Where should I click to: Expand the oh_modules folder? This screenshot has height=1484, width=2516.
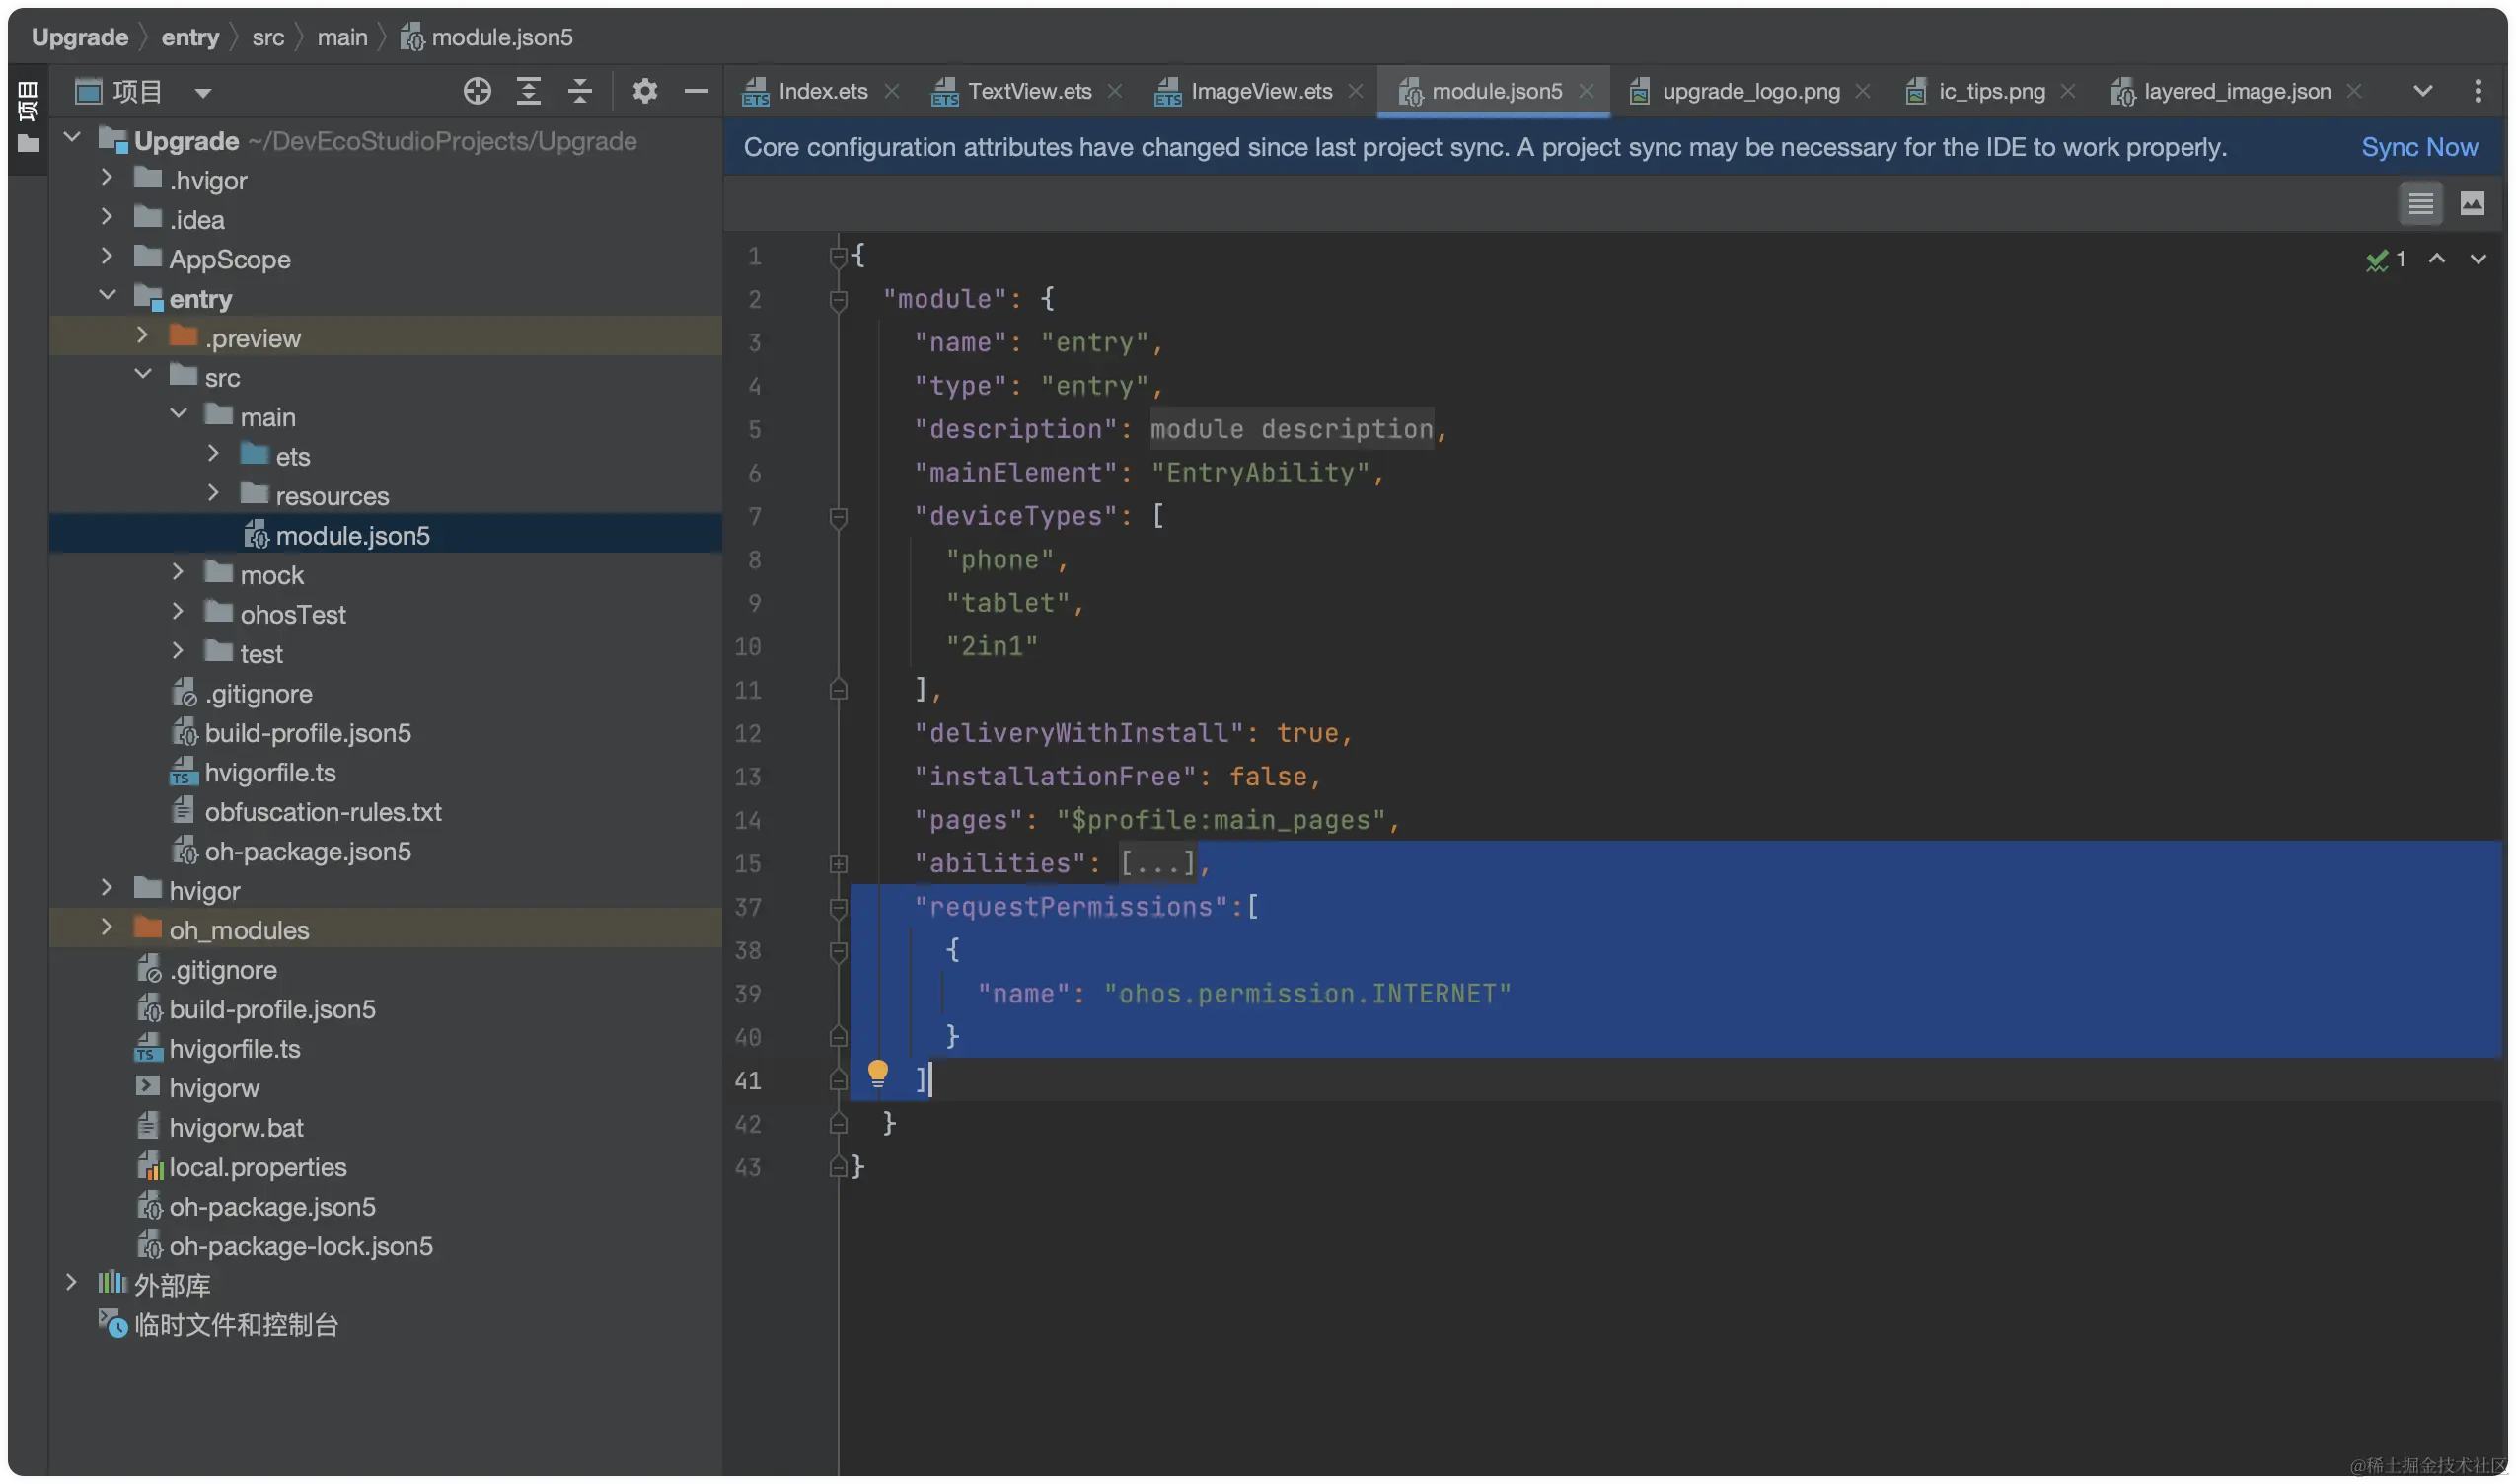[107, 928]
